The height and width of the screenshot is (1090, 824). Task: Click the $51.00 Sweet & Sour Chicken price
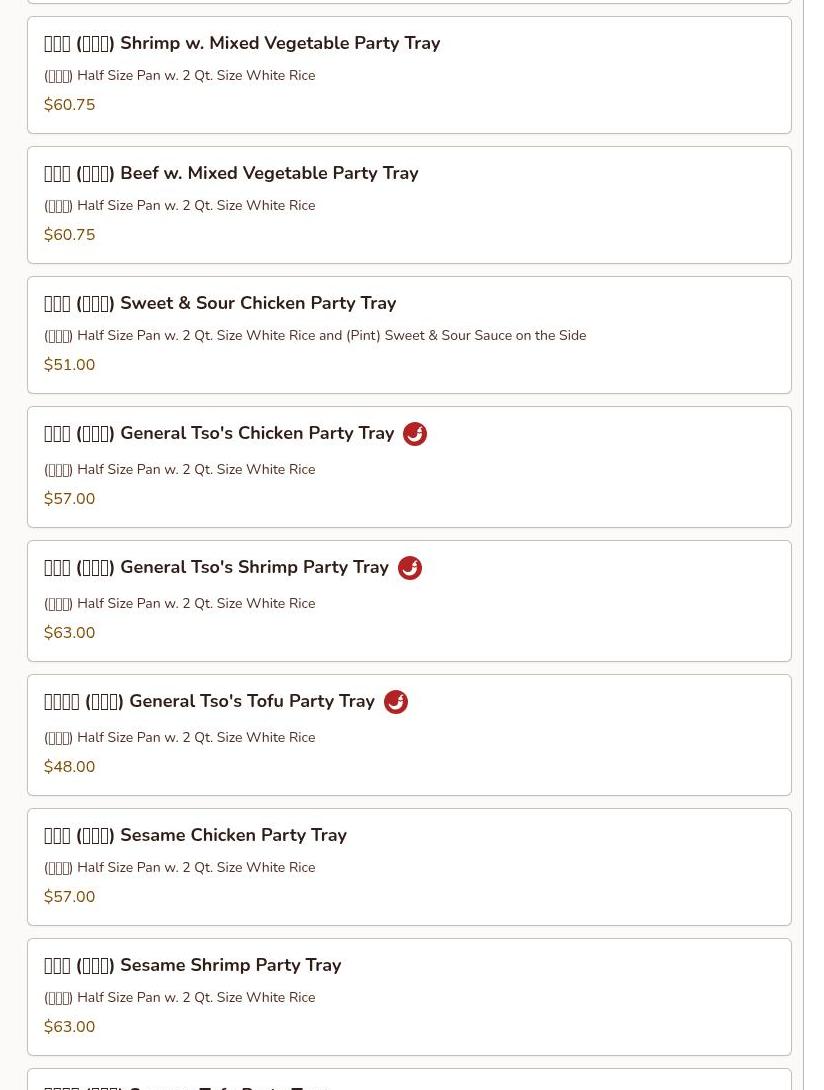(x=70, y=365)
